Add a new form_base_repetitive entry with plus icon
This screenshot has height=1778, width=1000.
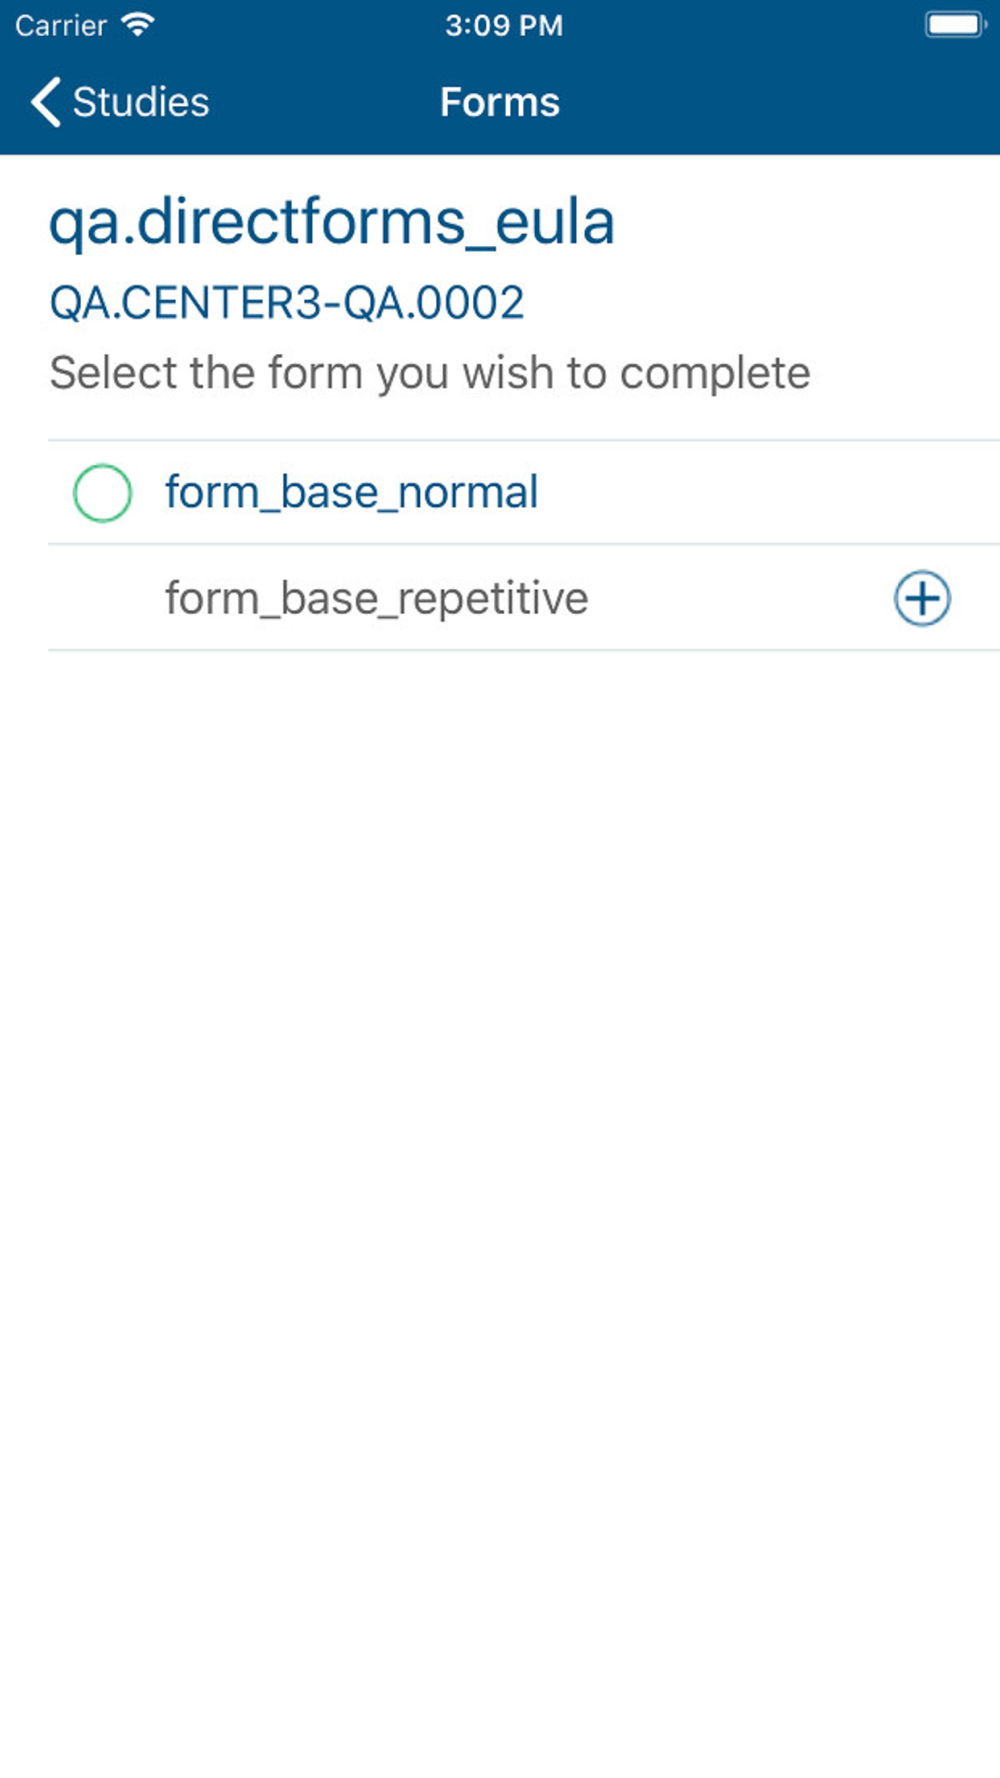point(921,598)
